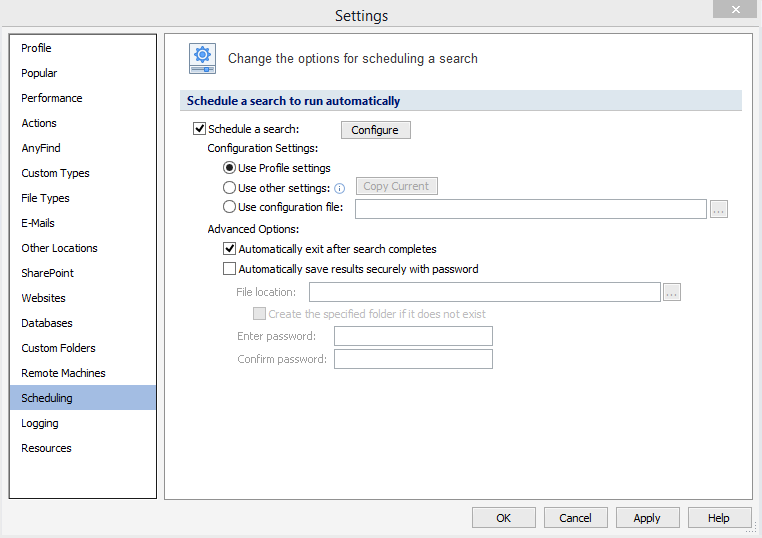The image size is (762, 538).
Task: Click the File location browse ellipsis button
Action: click(x=672, y=292)
